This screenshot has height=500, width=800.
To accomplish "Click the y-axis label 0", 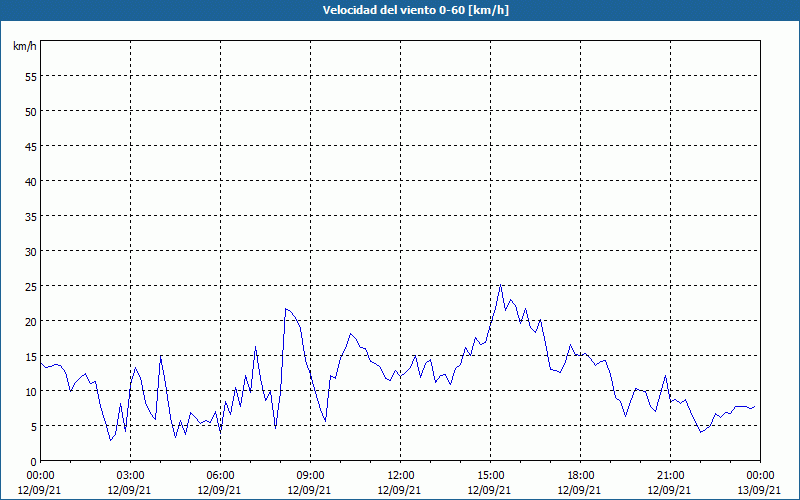I will click(34, 462).
